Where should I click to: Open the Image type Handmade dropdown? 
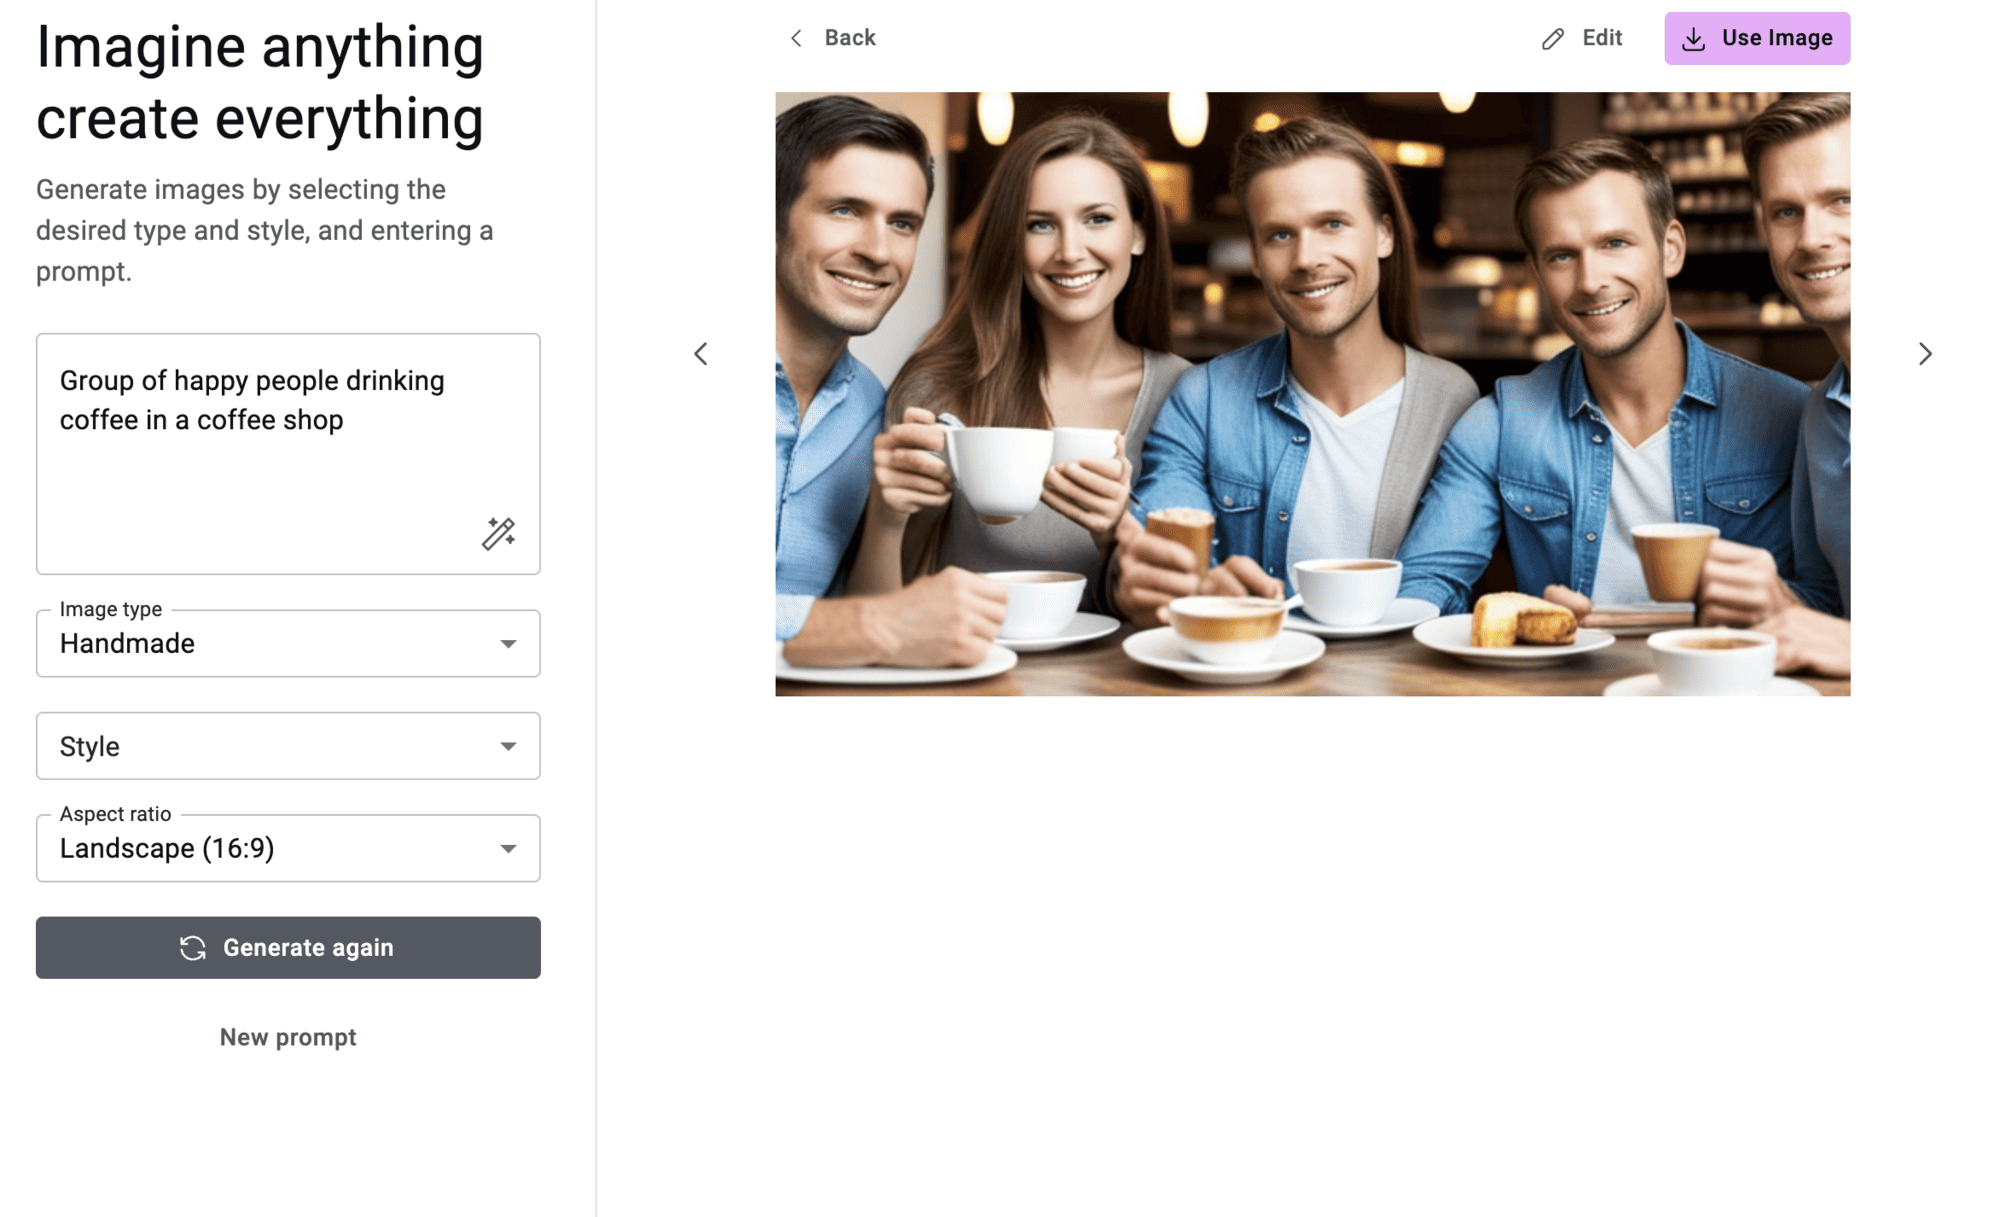288,643
